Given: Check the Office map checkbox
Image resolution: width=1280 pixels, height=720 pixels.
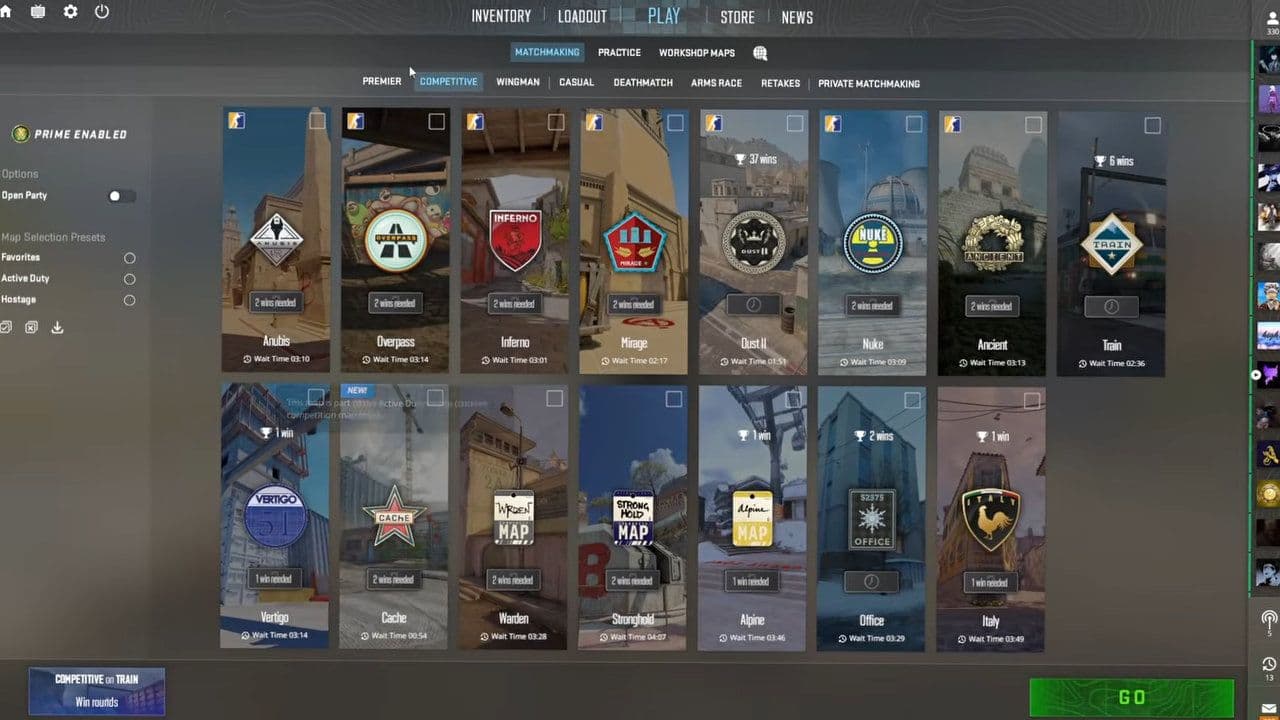Looking at the screenshot, I should point(912,400).
